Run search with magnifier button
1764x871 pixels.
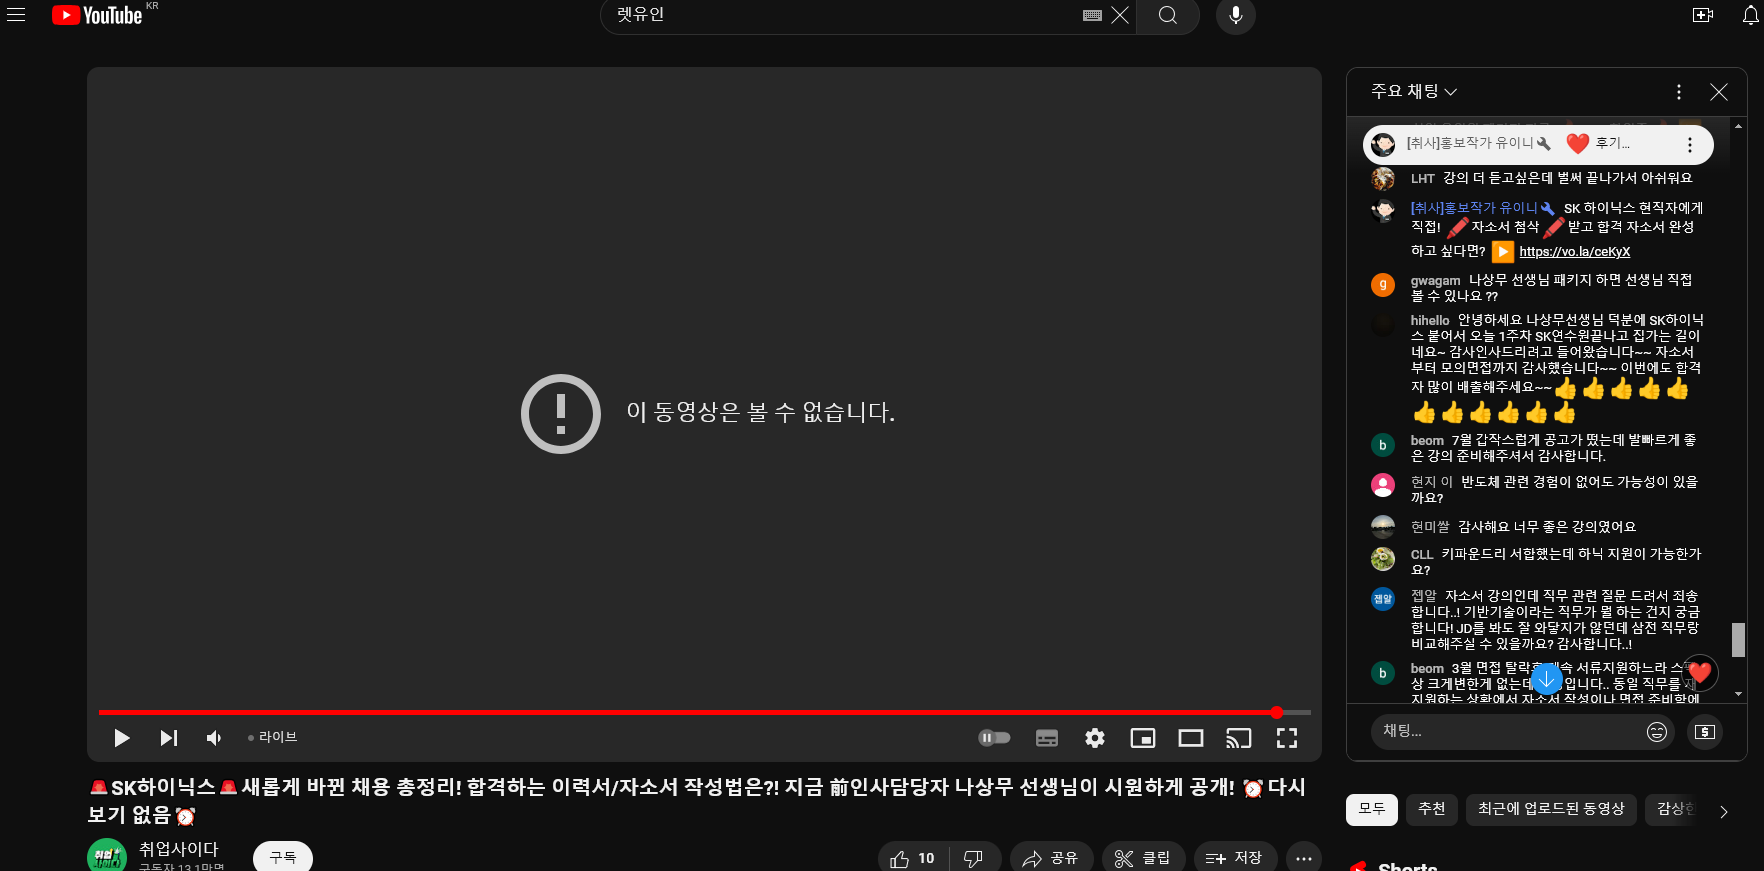1168,15
